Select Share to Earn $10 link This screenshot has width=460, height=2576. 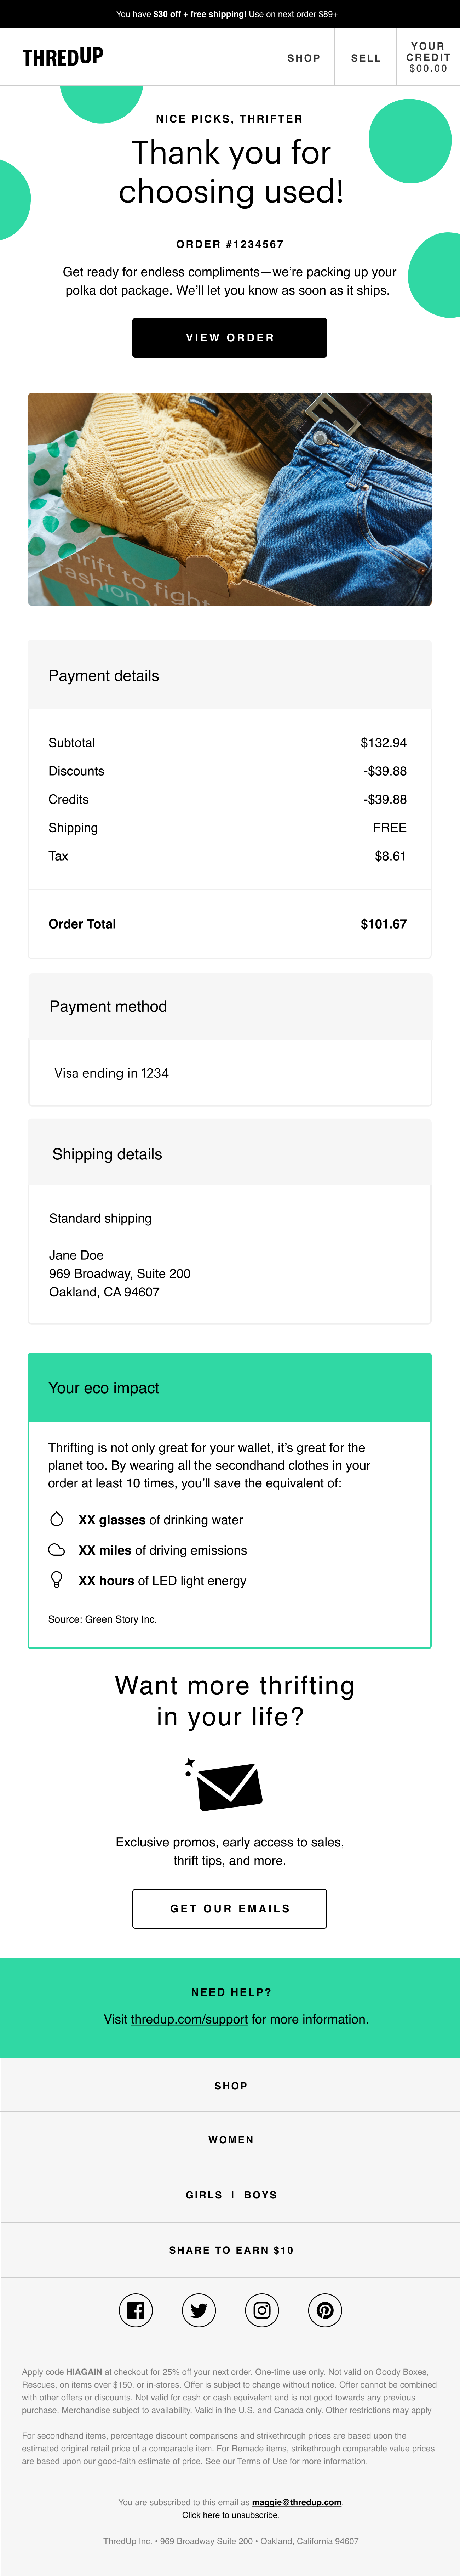click(230, 2250)
